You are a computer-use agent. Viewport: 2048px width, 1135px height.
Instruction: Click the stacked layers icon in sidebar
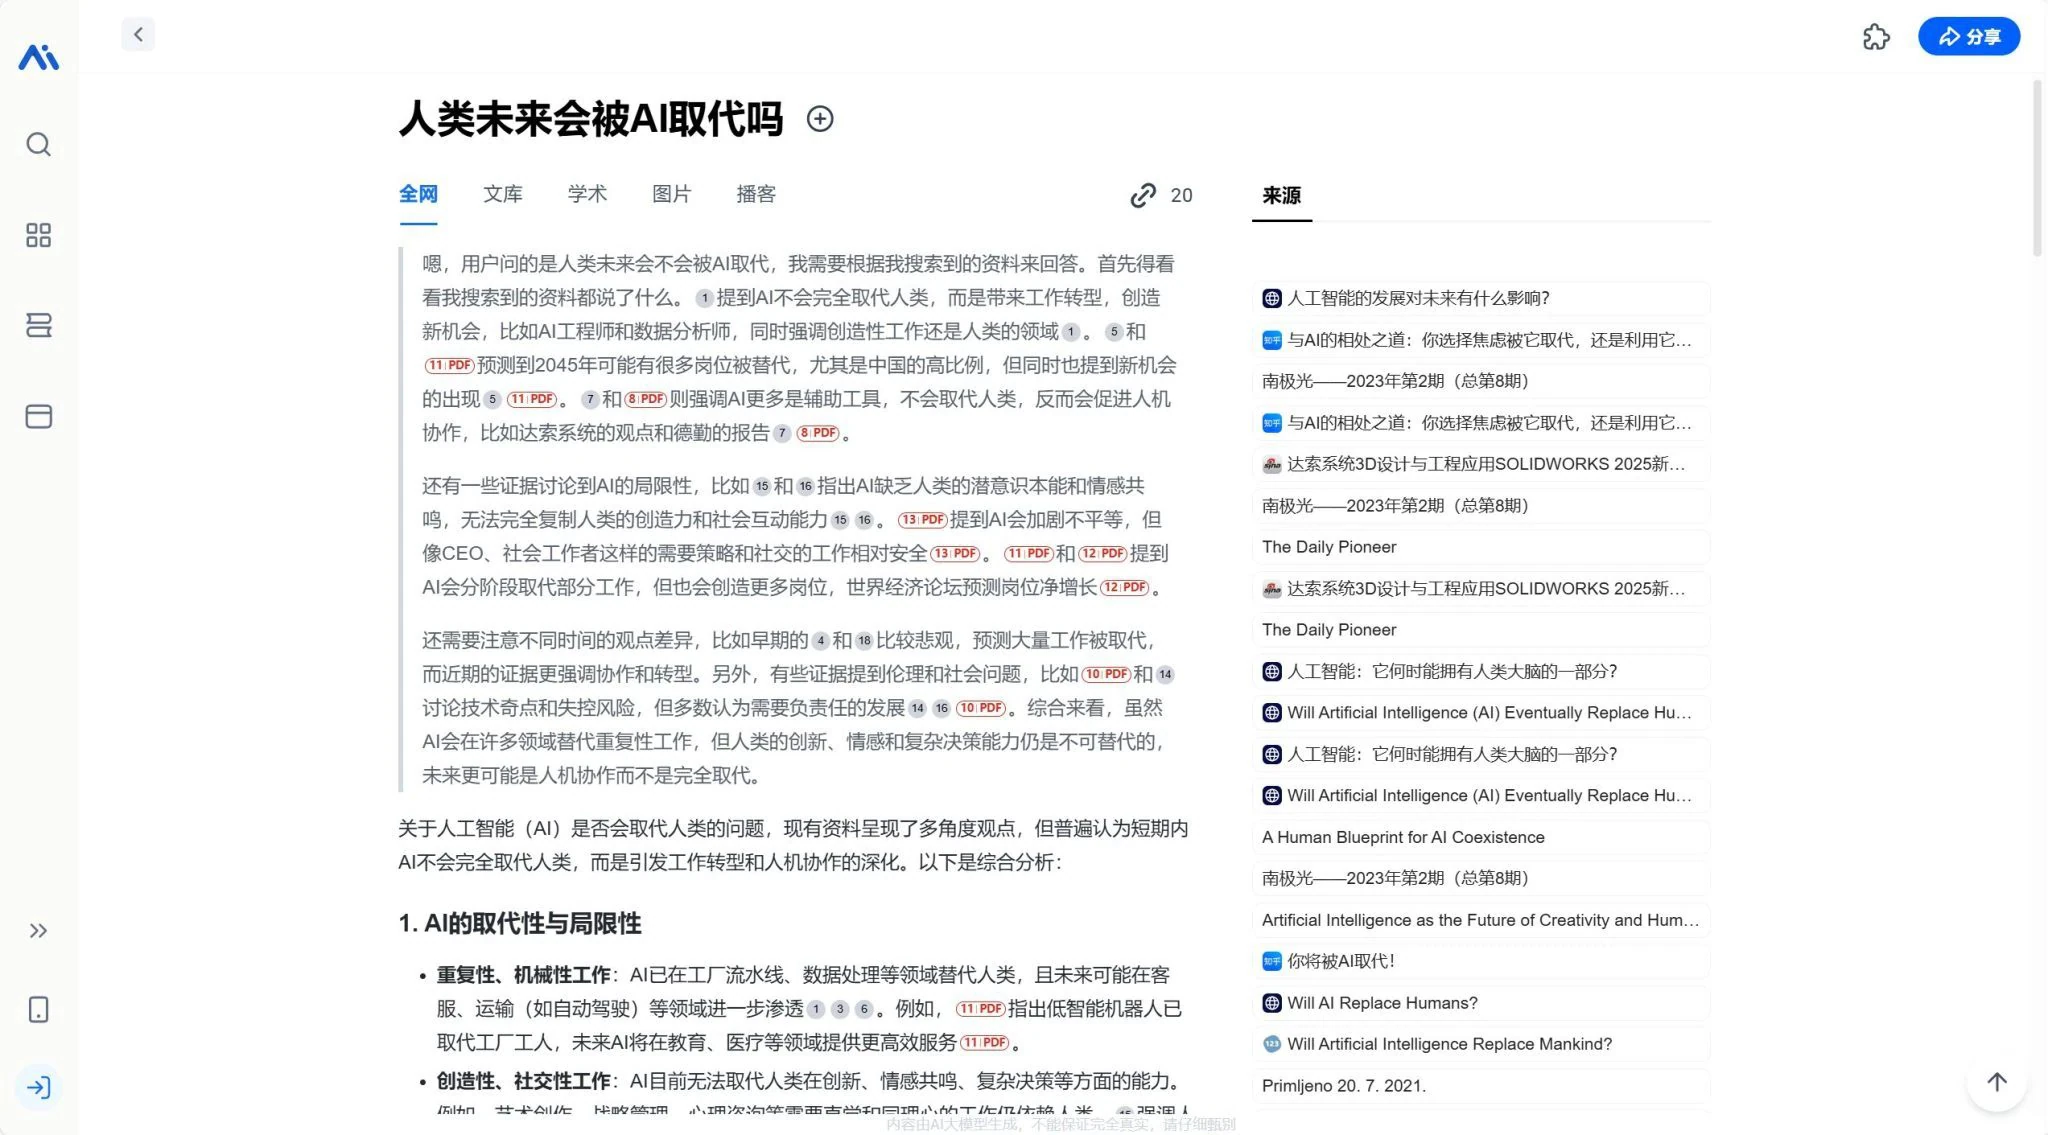click(x=38, y=325)
